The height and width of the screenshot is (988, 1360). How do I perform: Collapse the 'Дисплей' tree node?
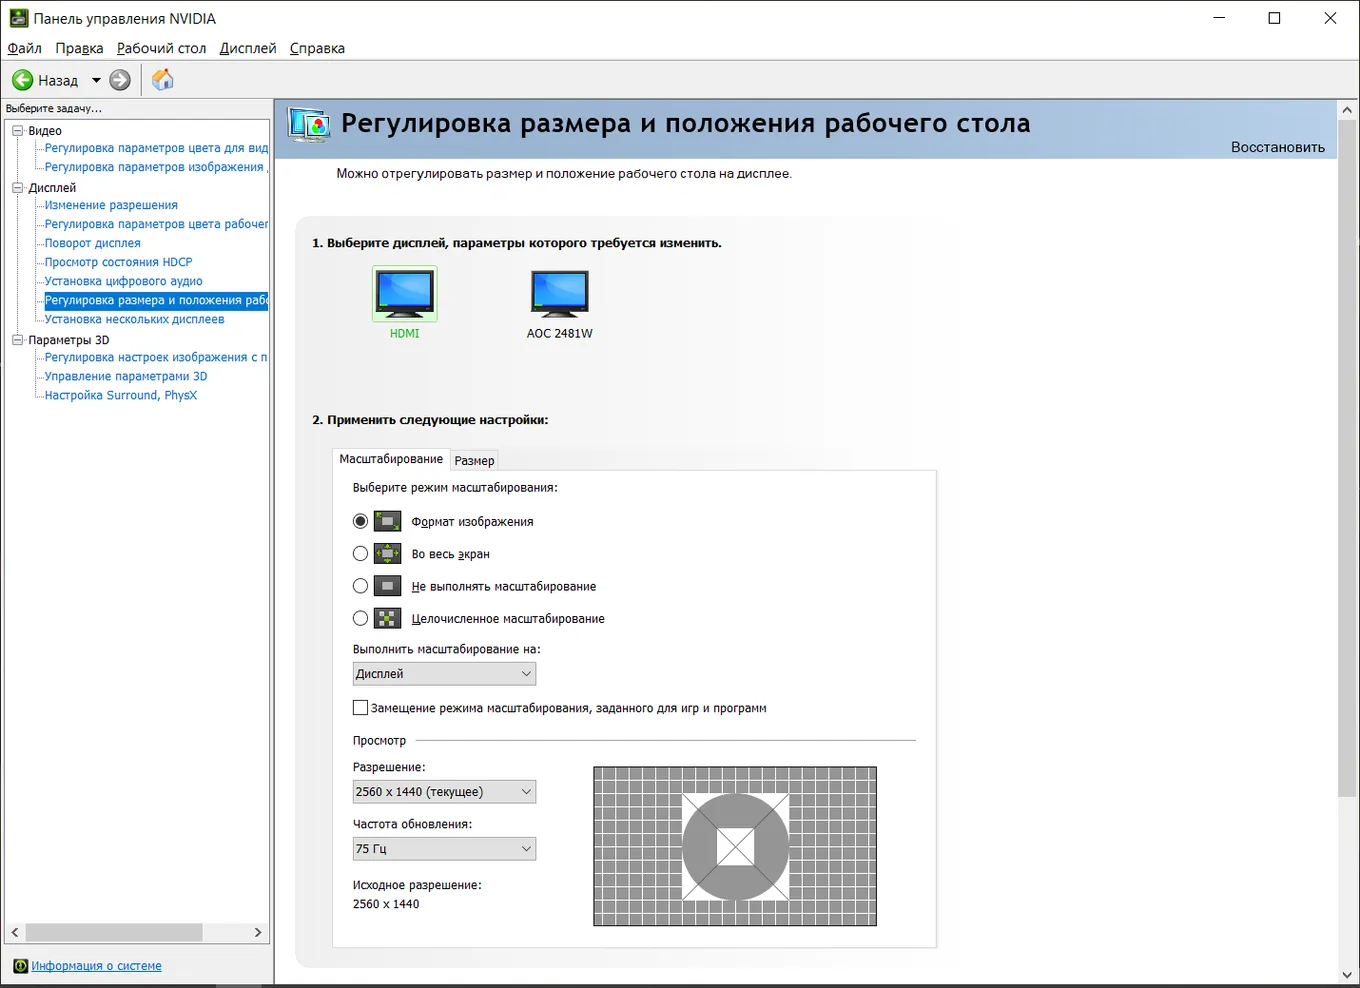coord(17,187)
